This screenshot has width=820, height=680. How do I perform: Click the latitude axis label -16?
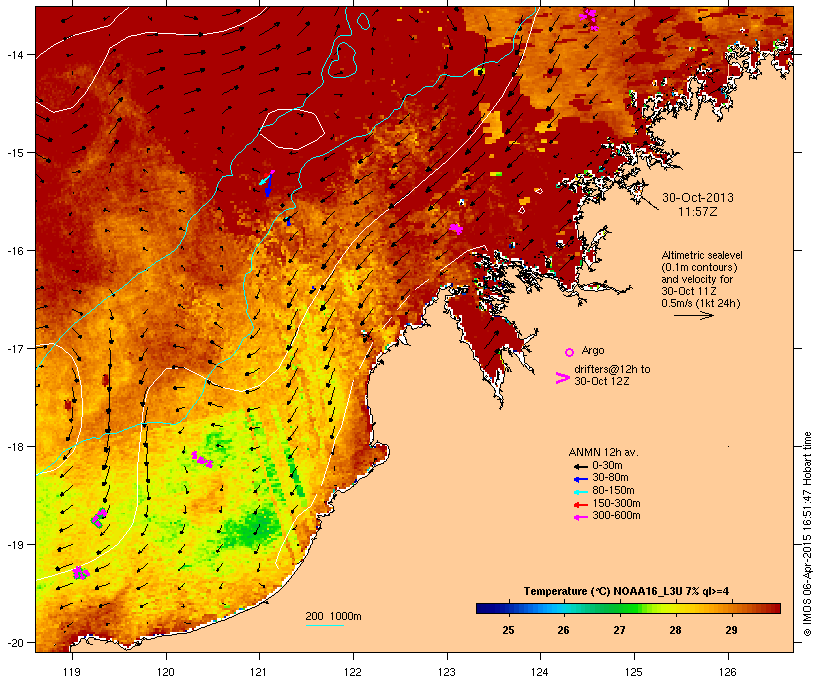(x=14, y=251)
